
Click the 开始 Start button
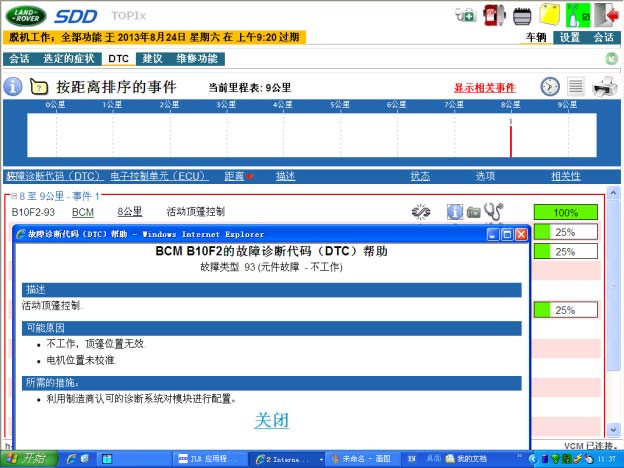point(28,459)
